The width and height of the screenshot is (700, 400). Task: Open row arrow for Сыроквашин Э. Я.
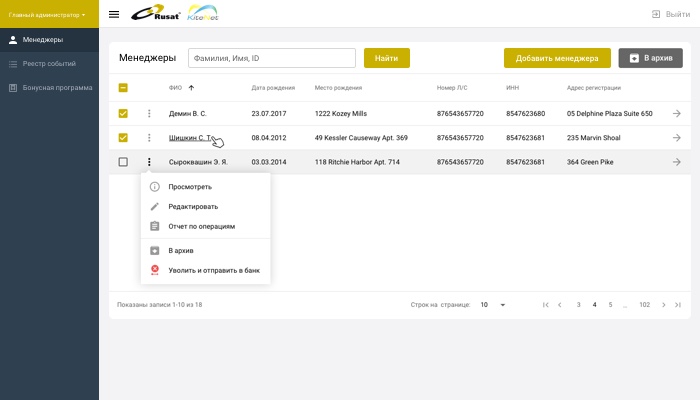[x=677, y=162]
